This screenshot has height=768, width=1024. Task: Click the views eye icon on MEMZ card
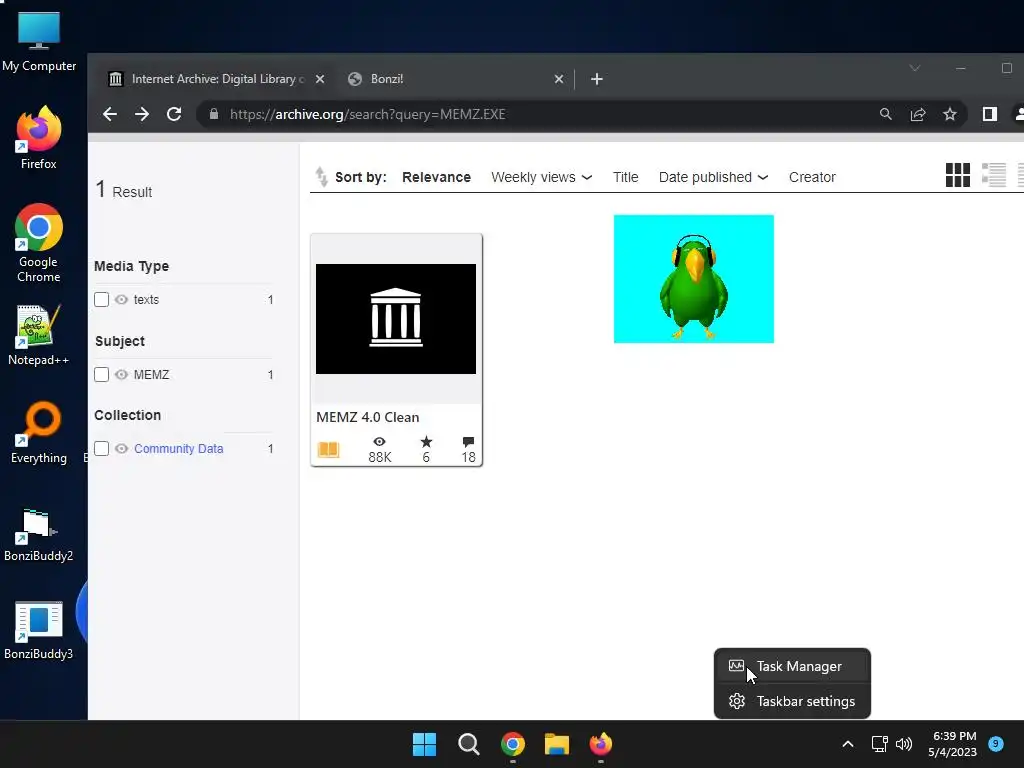pos(379,442)
